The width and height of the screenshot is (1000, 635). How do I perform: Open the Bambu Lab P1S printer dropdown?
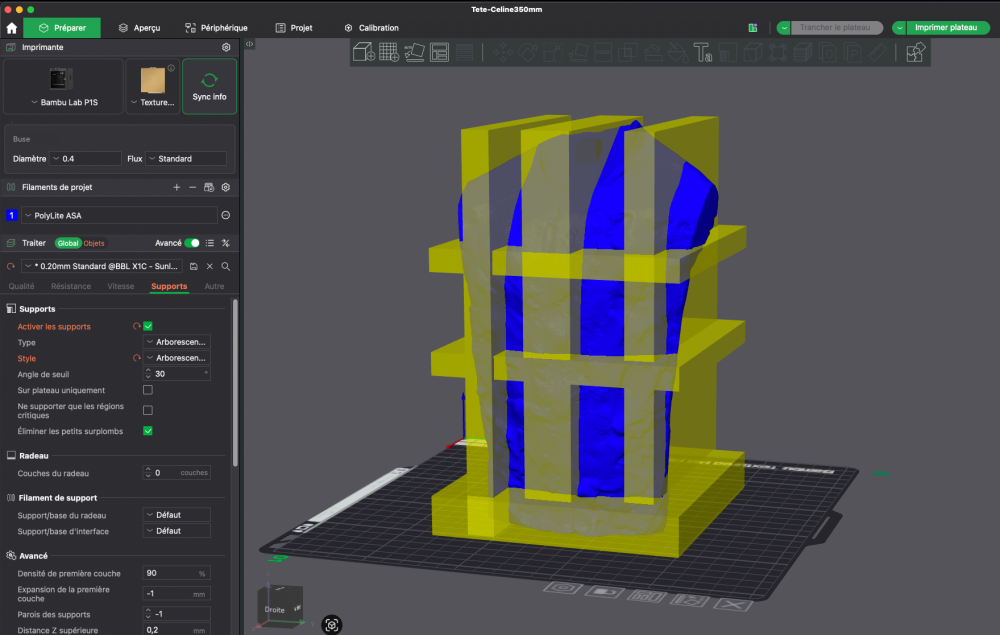63,102
